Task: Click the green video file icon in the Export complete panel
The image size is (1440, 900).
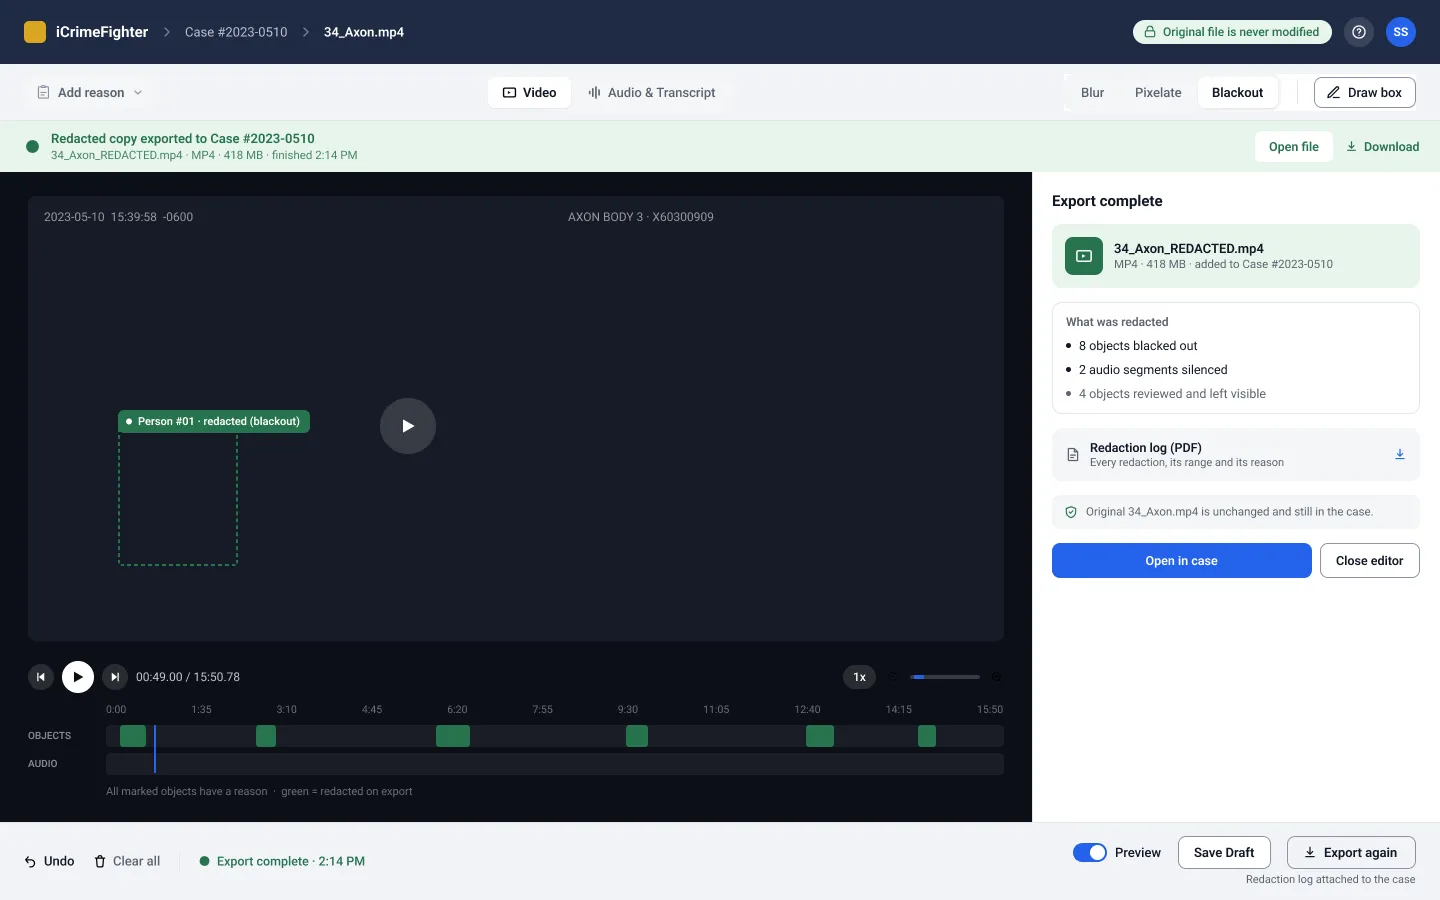Action: (x=1084, y=256)
